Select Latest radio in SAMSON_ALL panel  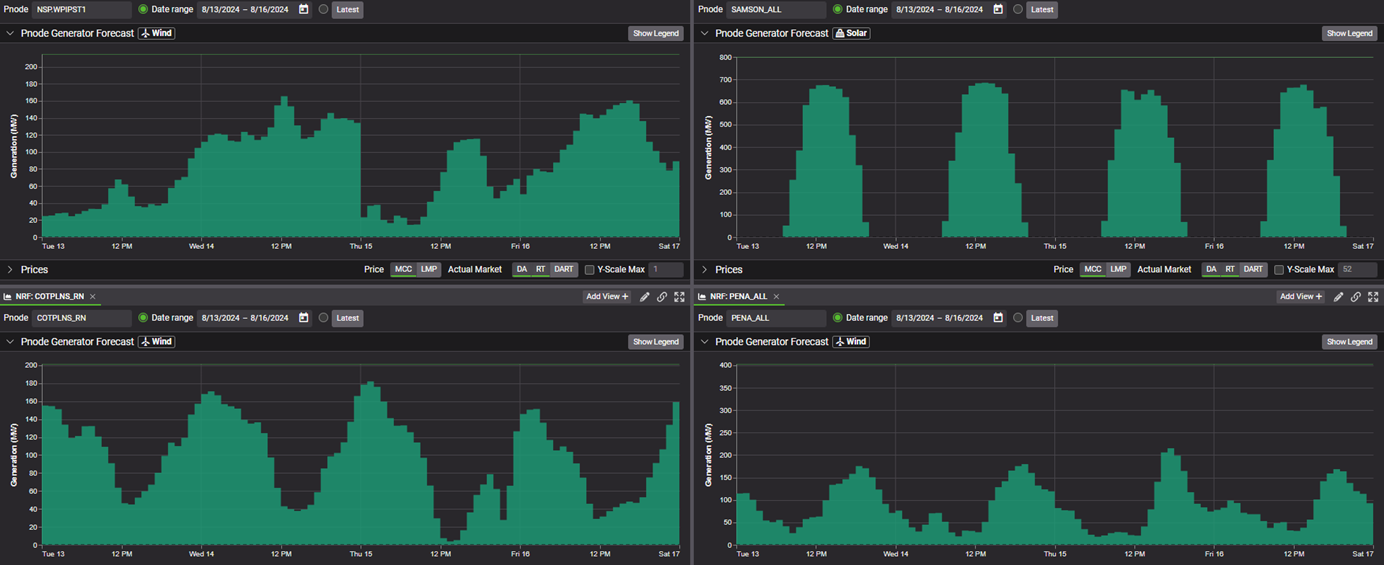click(1017, 10)
